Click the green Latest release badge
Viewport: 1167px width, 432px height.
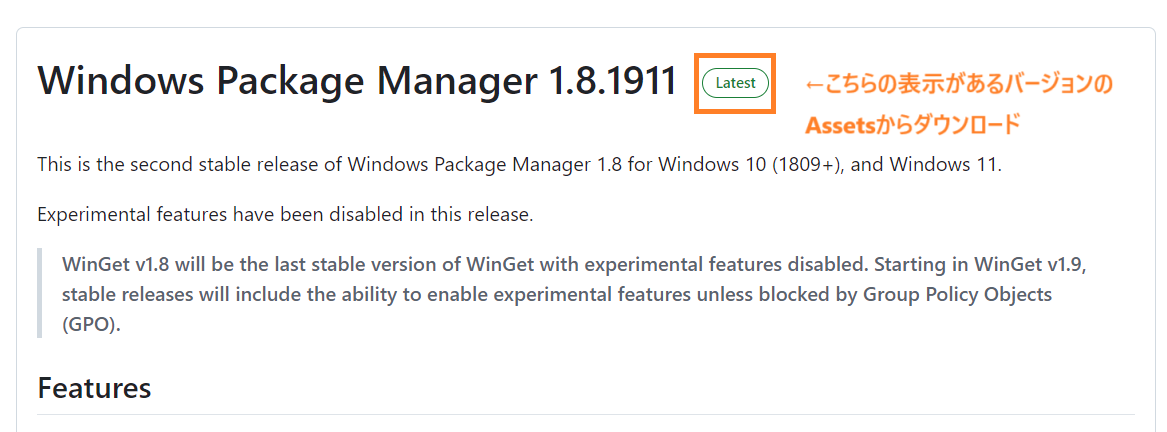735,83
